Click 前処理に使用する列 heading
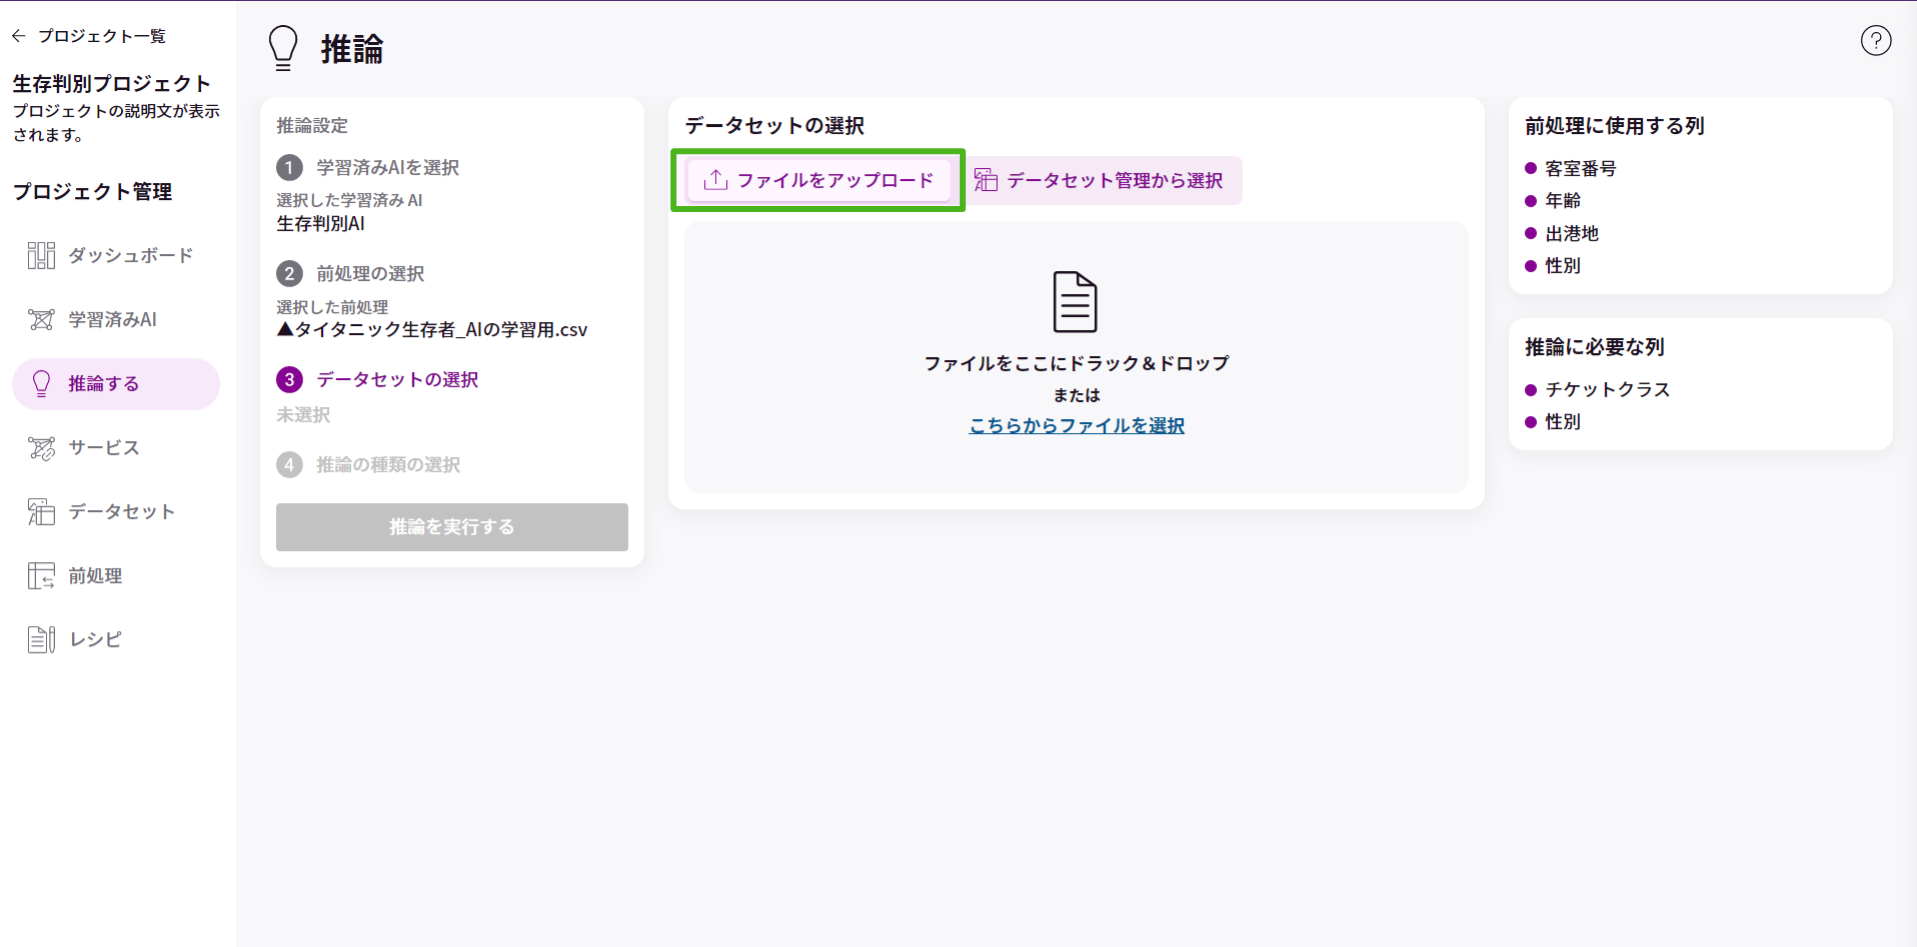The width and height of the screenshot is (1917, 947). tap(1614, 126)
